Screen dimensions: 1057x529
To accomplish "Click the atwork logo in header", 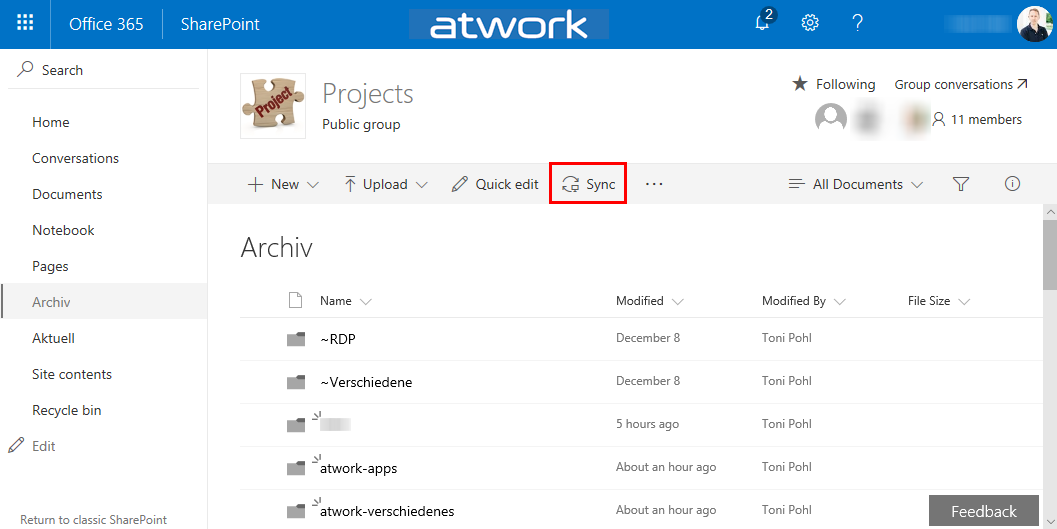I will tap(509, 24).
